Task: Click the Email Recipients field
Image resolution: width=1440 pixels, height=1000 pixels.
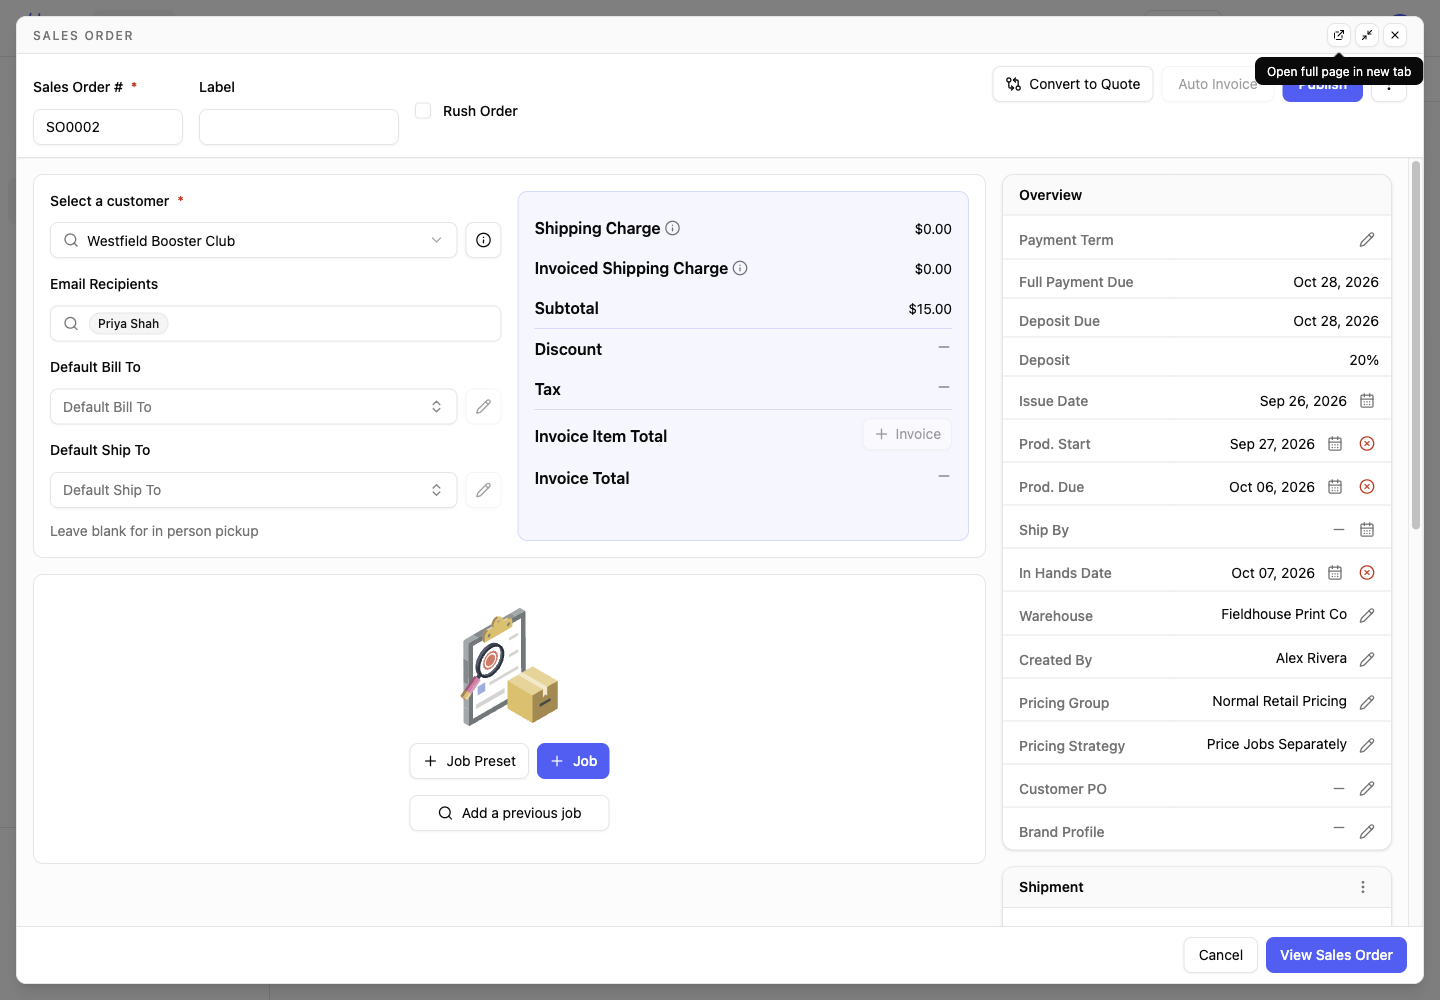Action: (x=275, y=323)
